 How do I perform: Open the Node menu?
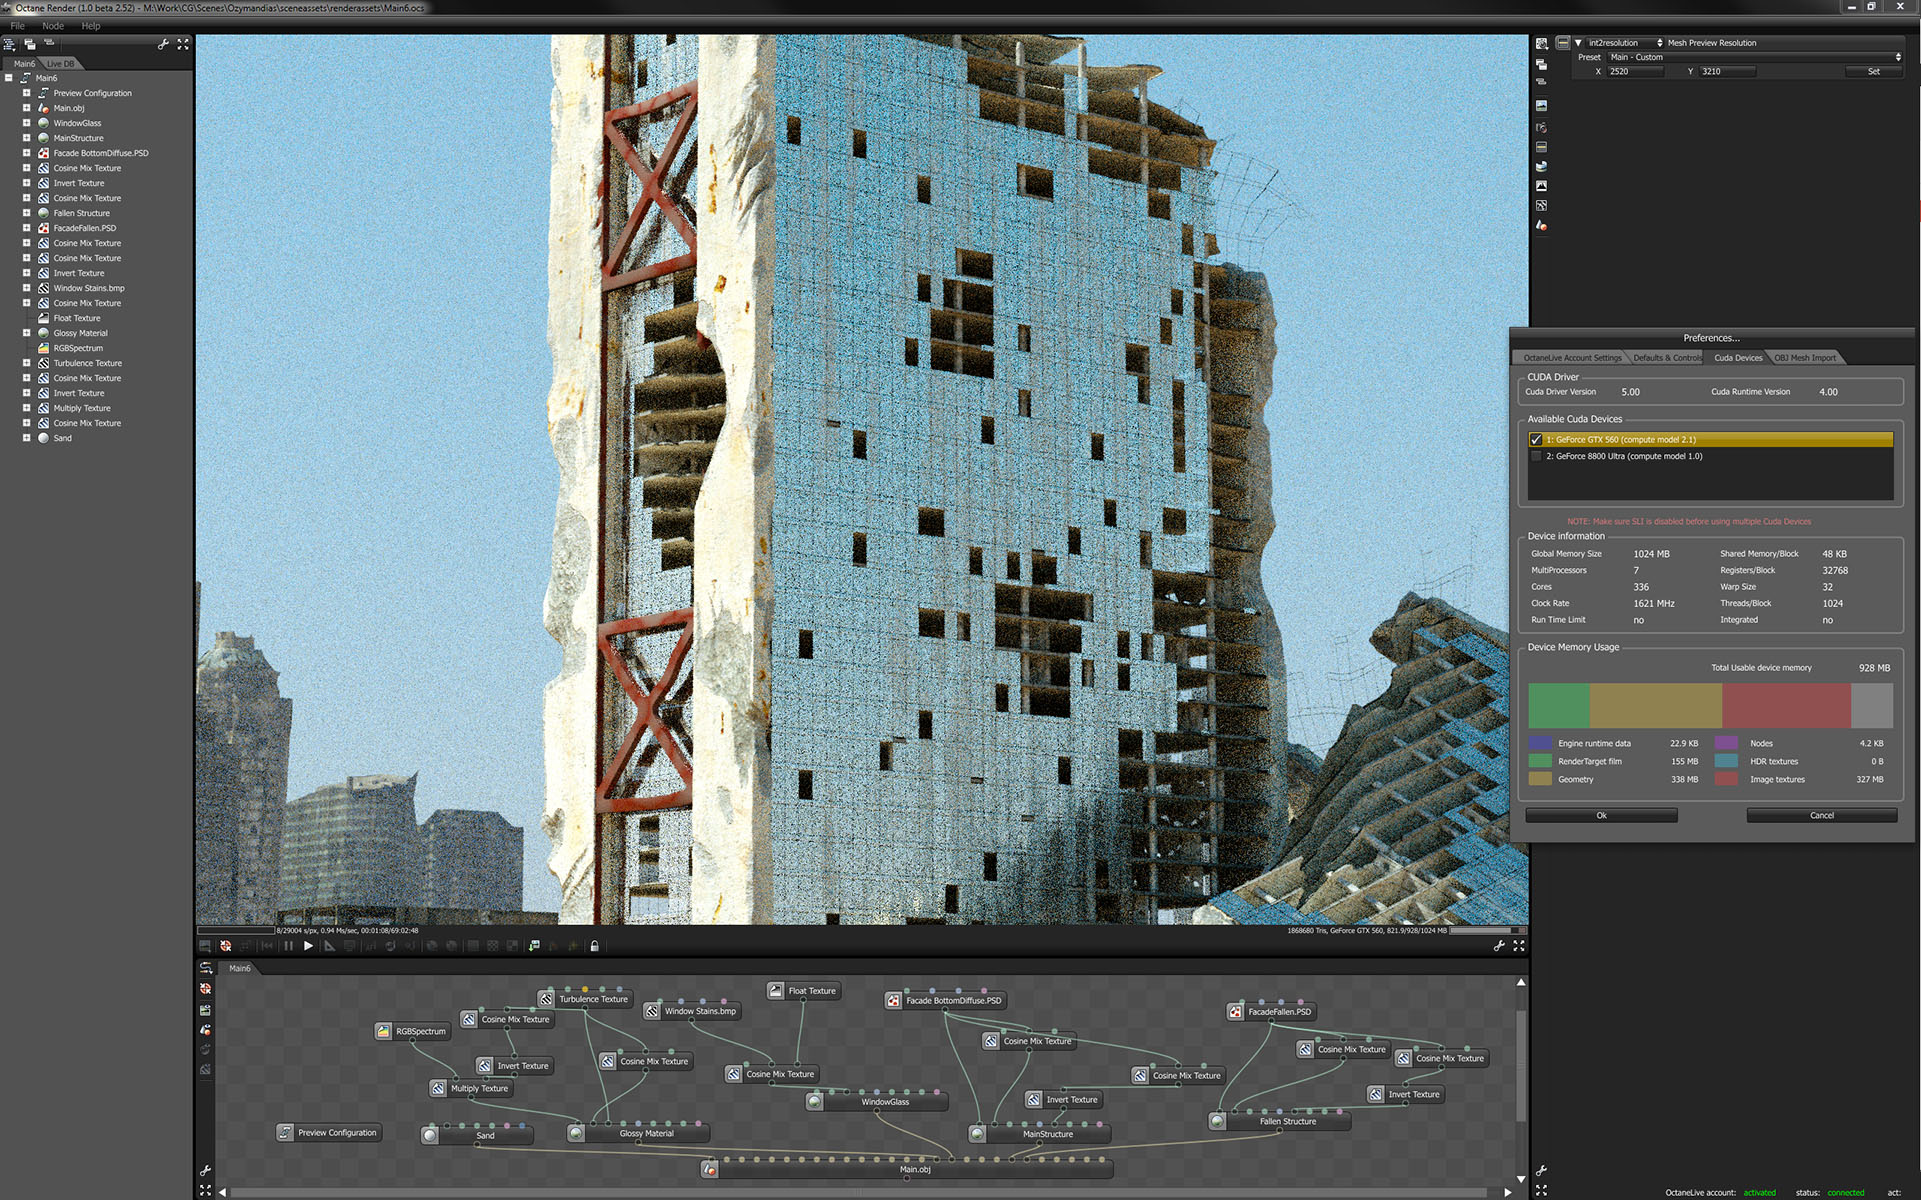[x=53, y=26]
